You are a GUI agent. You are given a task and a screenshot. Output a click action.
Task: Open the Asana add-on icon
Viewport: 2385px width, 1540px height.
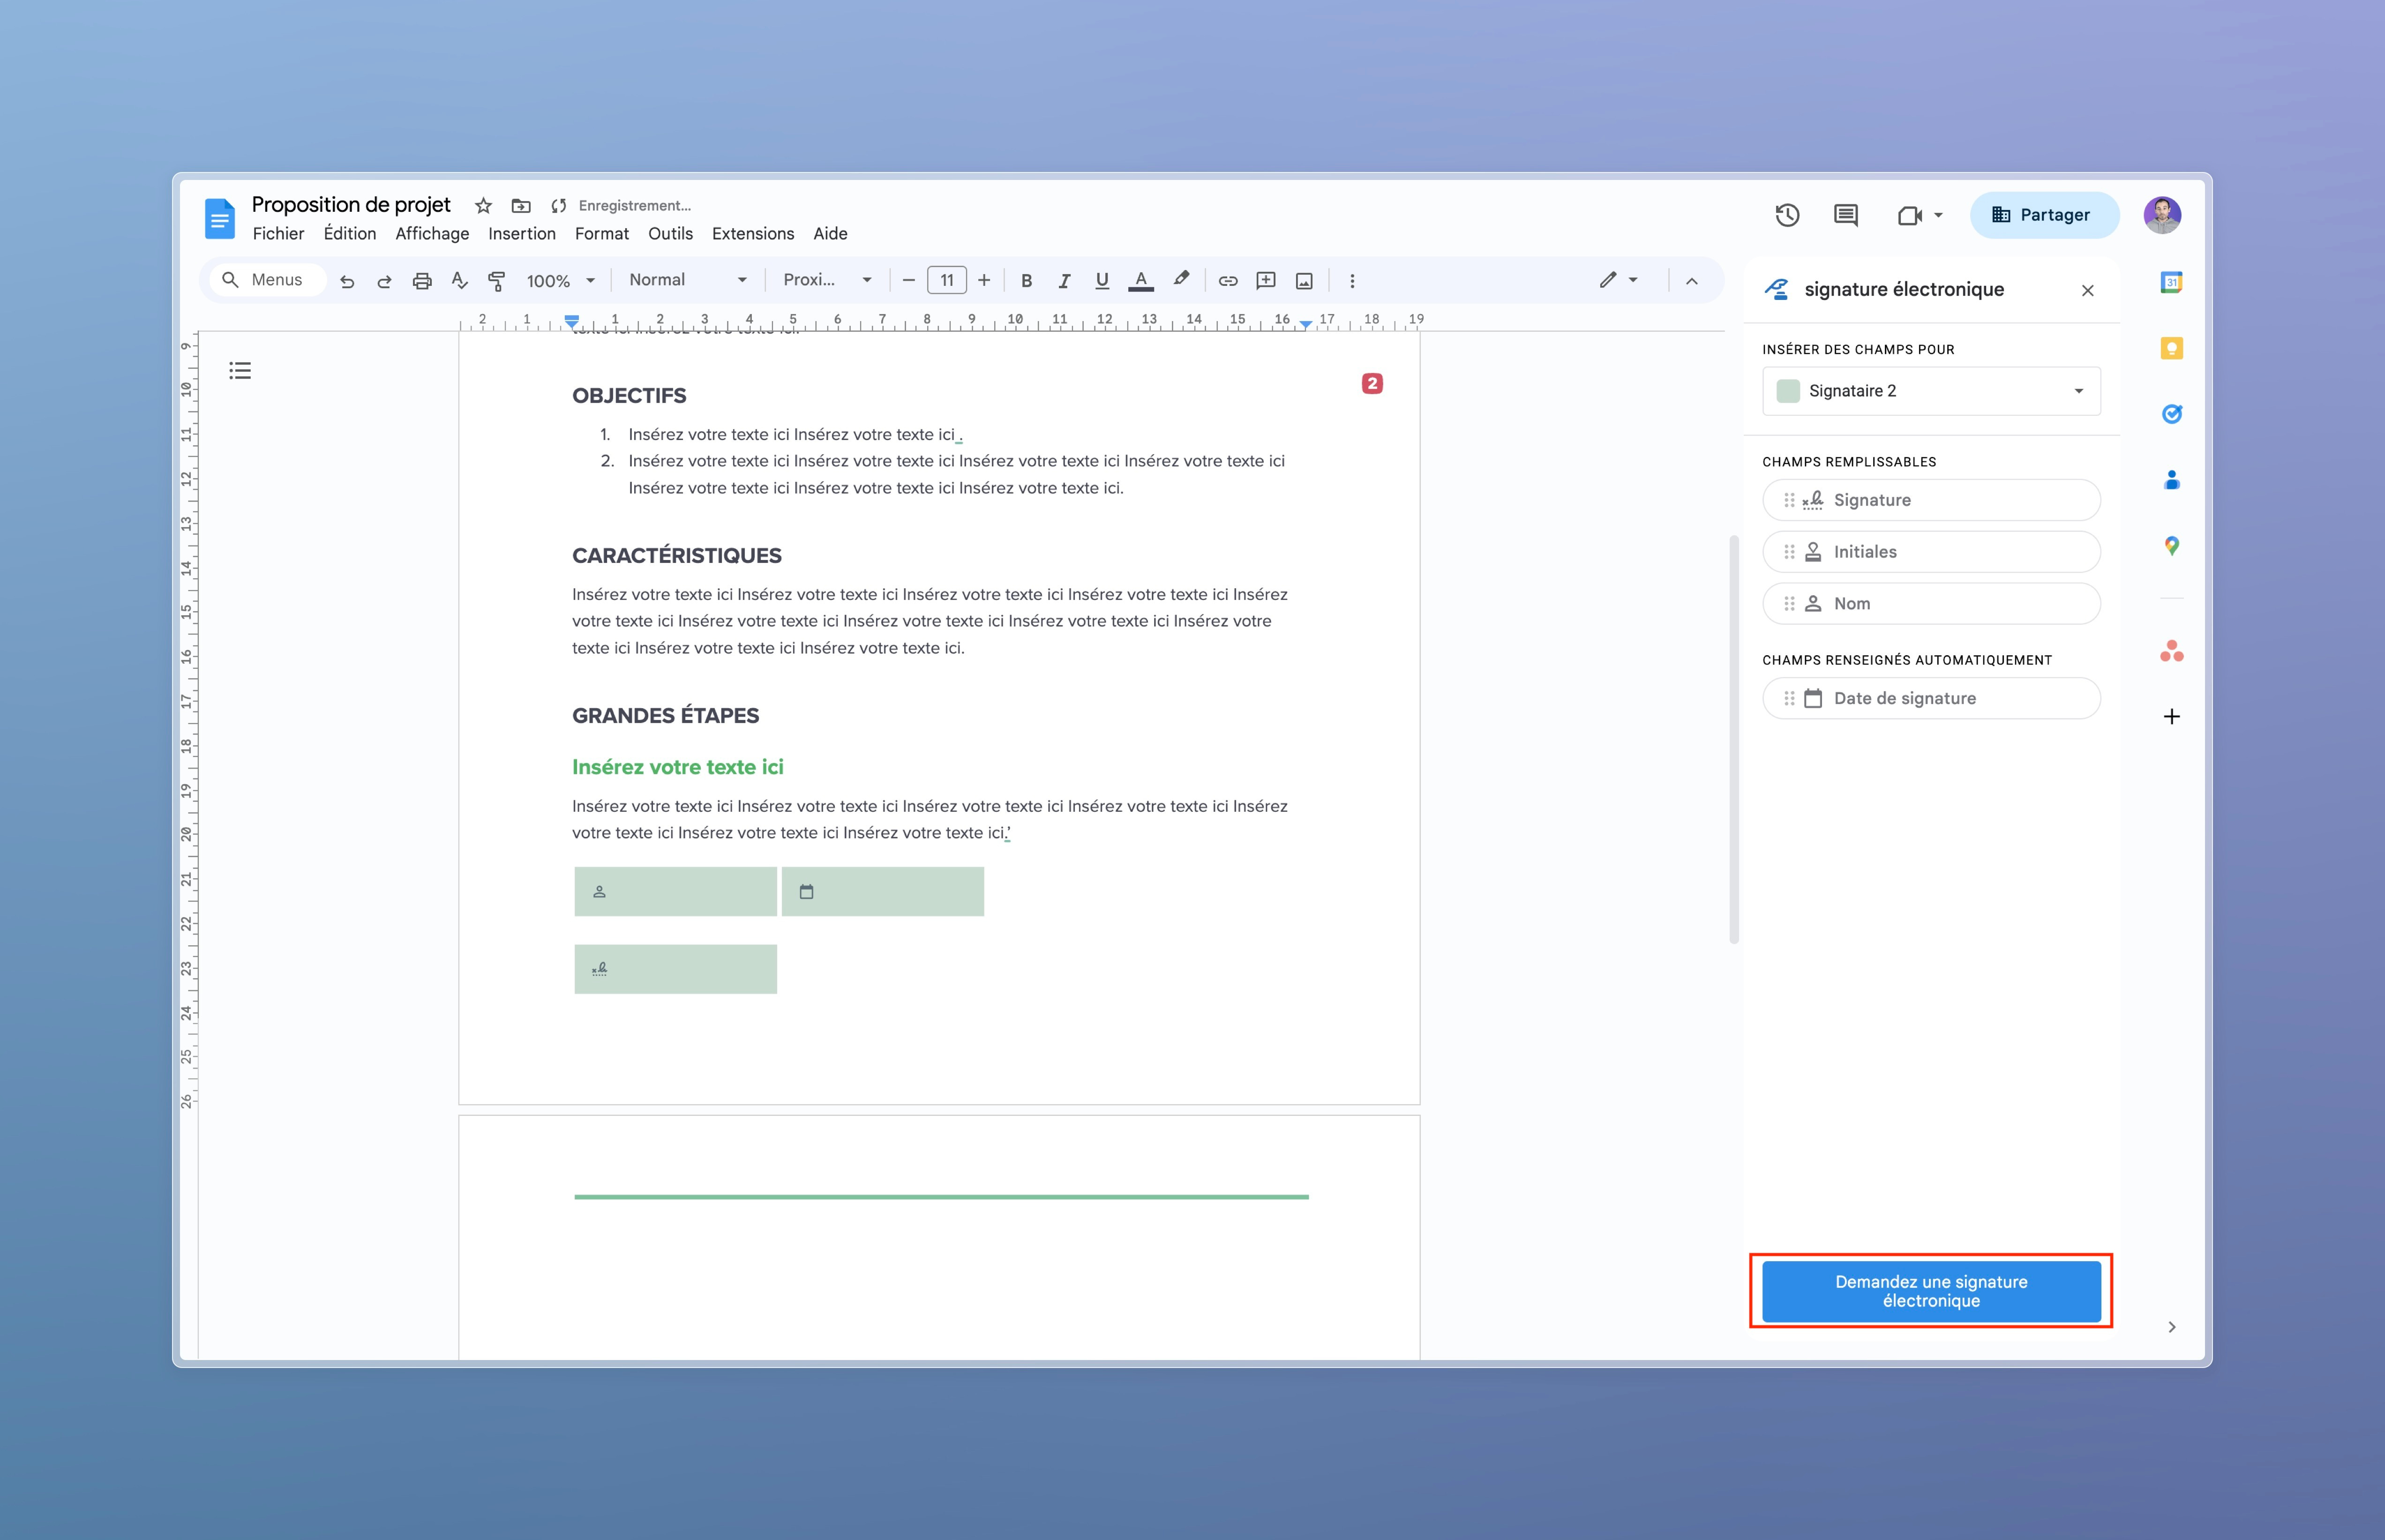coord(2171,652)
